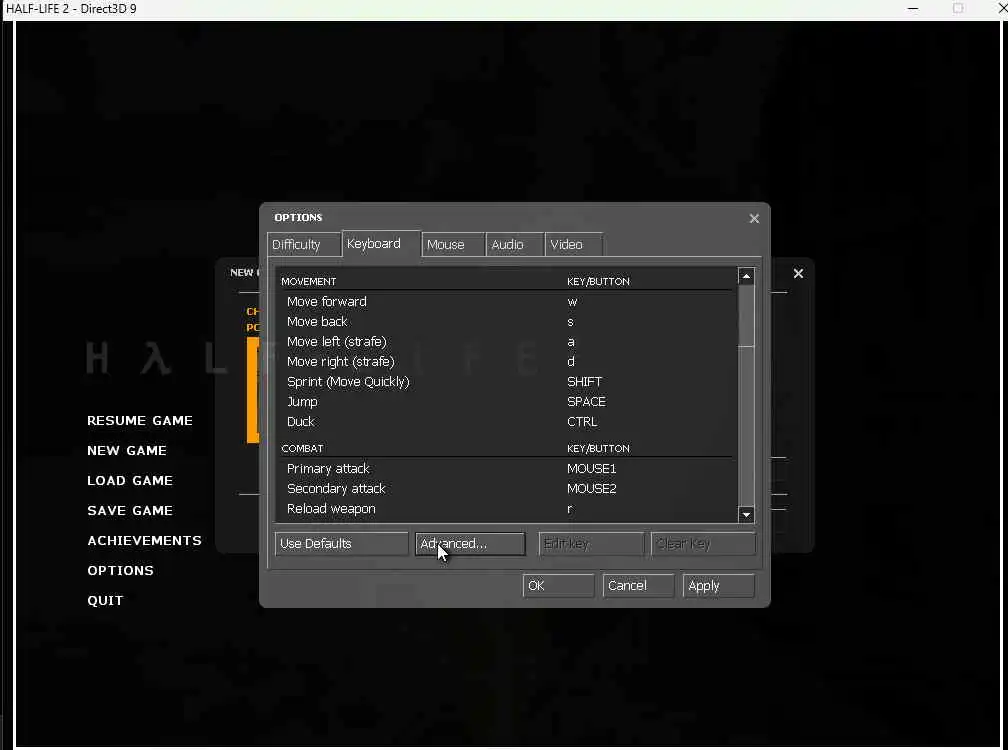Close the New Game window behind Options

click(x=798, y=273)
